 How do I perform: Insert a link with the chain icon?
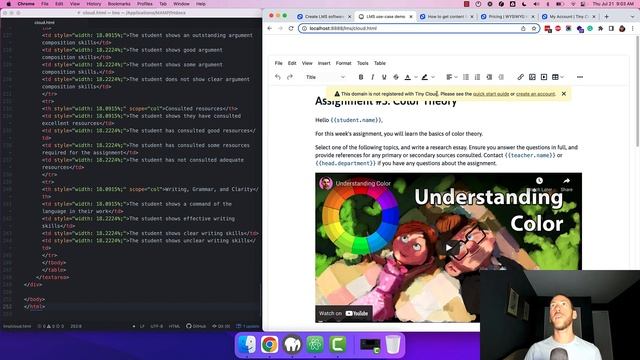pos(520,77)
